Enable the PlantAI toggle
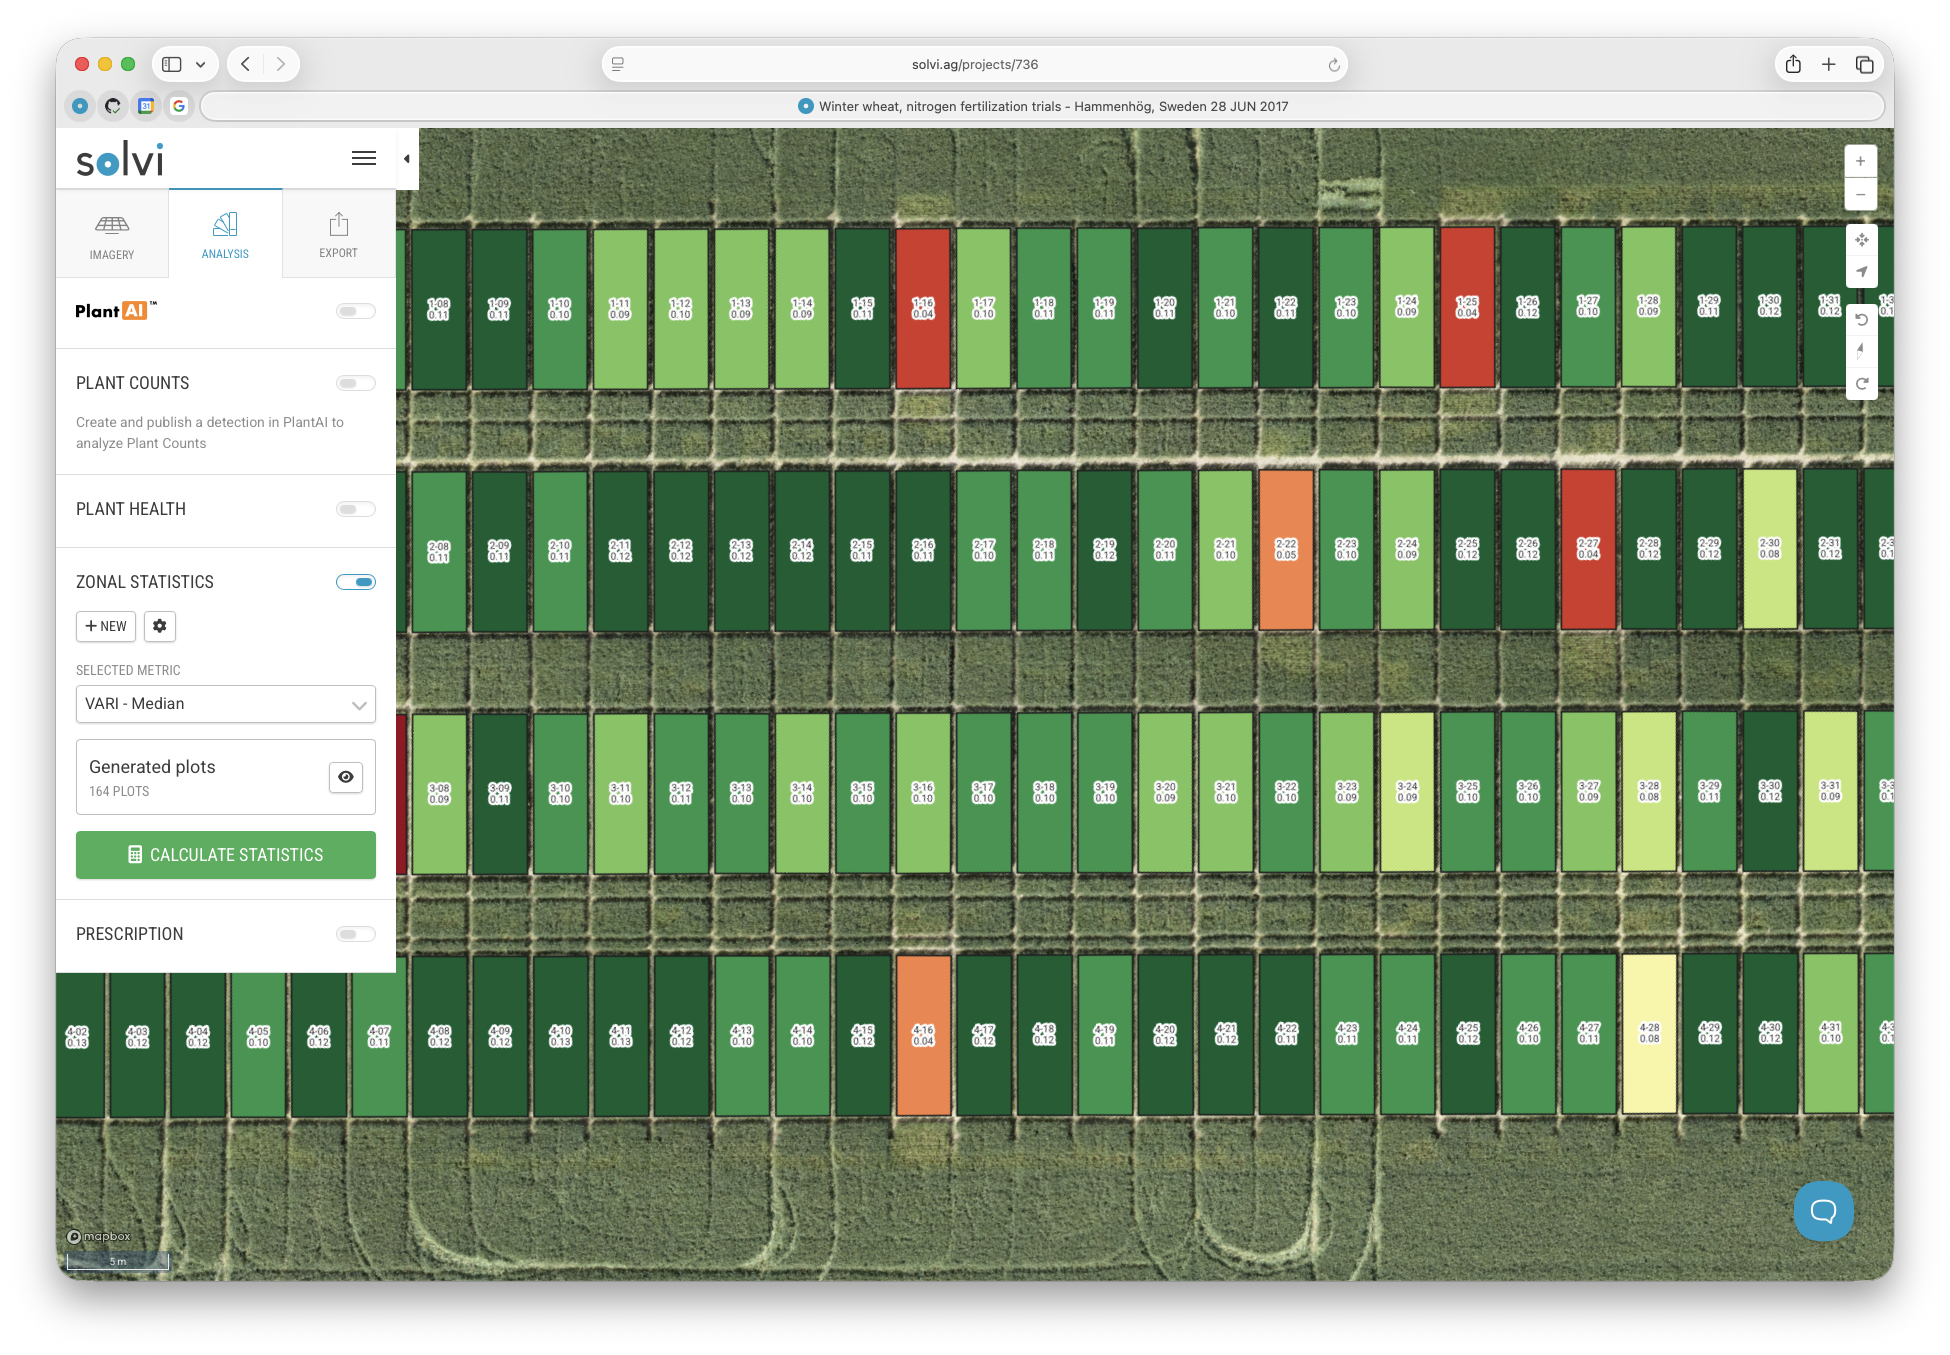Screen dimensions: 1950x1355 (355, 311)
